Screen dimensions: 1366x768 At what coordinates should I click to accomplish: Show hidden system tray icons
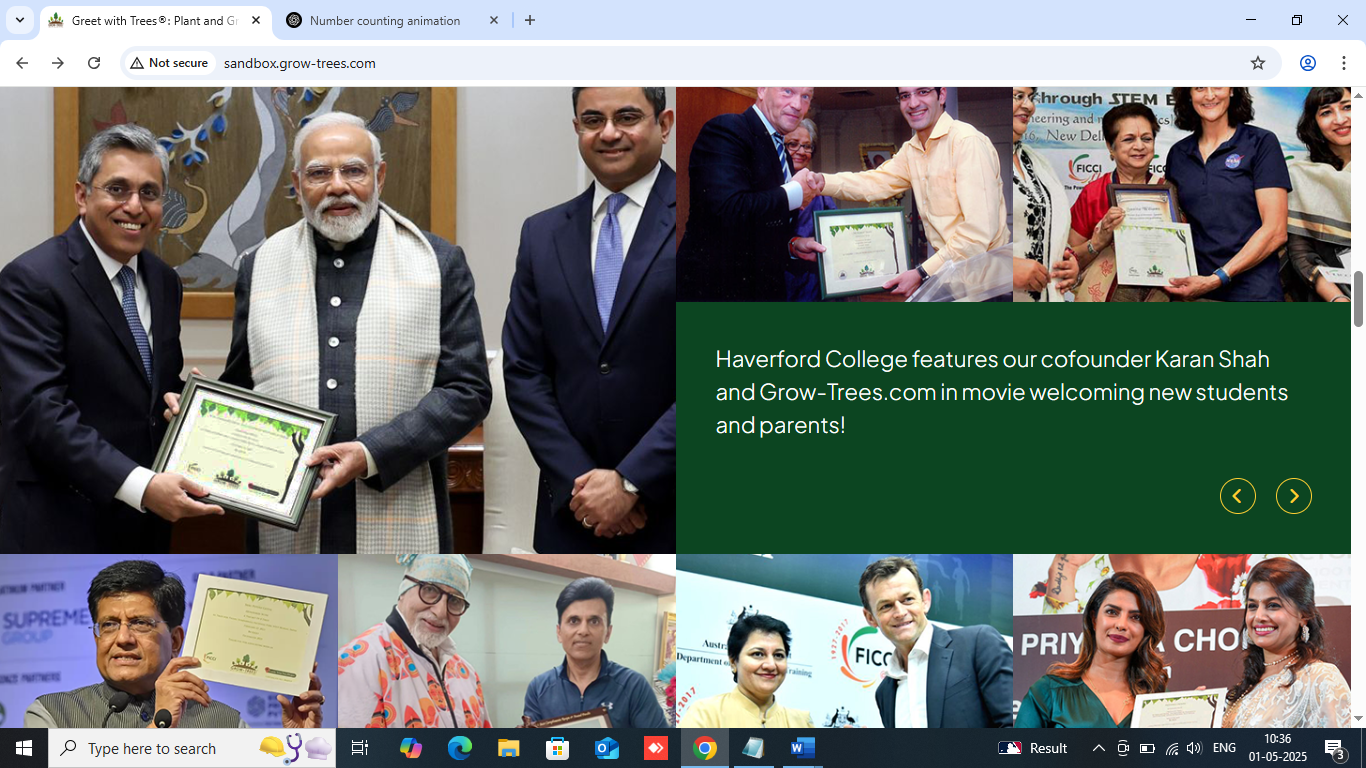tap(1098, 748)
